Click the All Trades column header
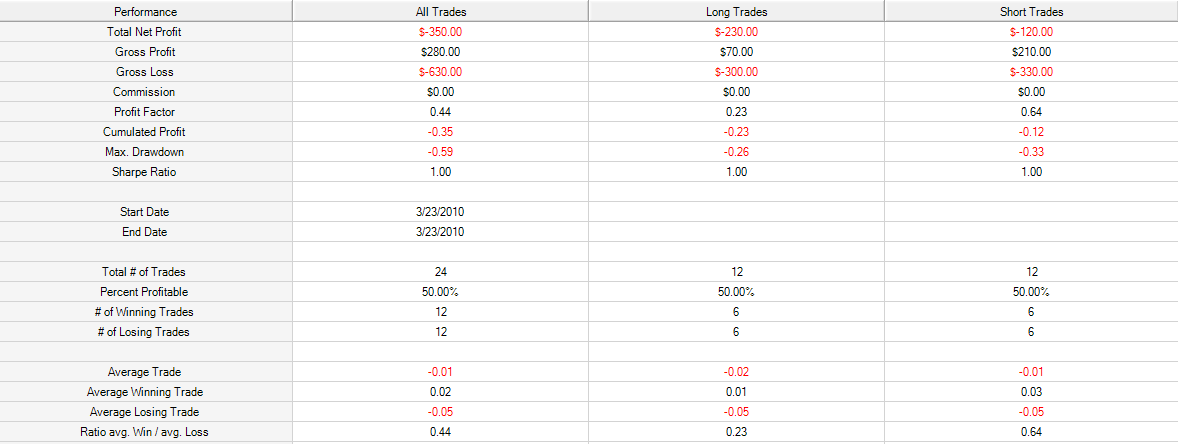The image size is (1178, 444). pyautogui.click(x=439, y=12)
